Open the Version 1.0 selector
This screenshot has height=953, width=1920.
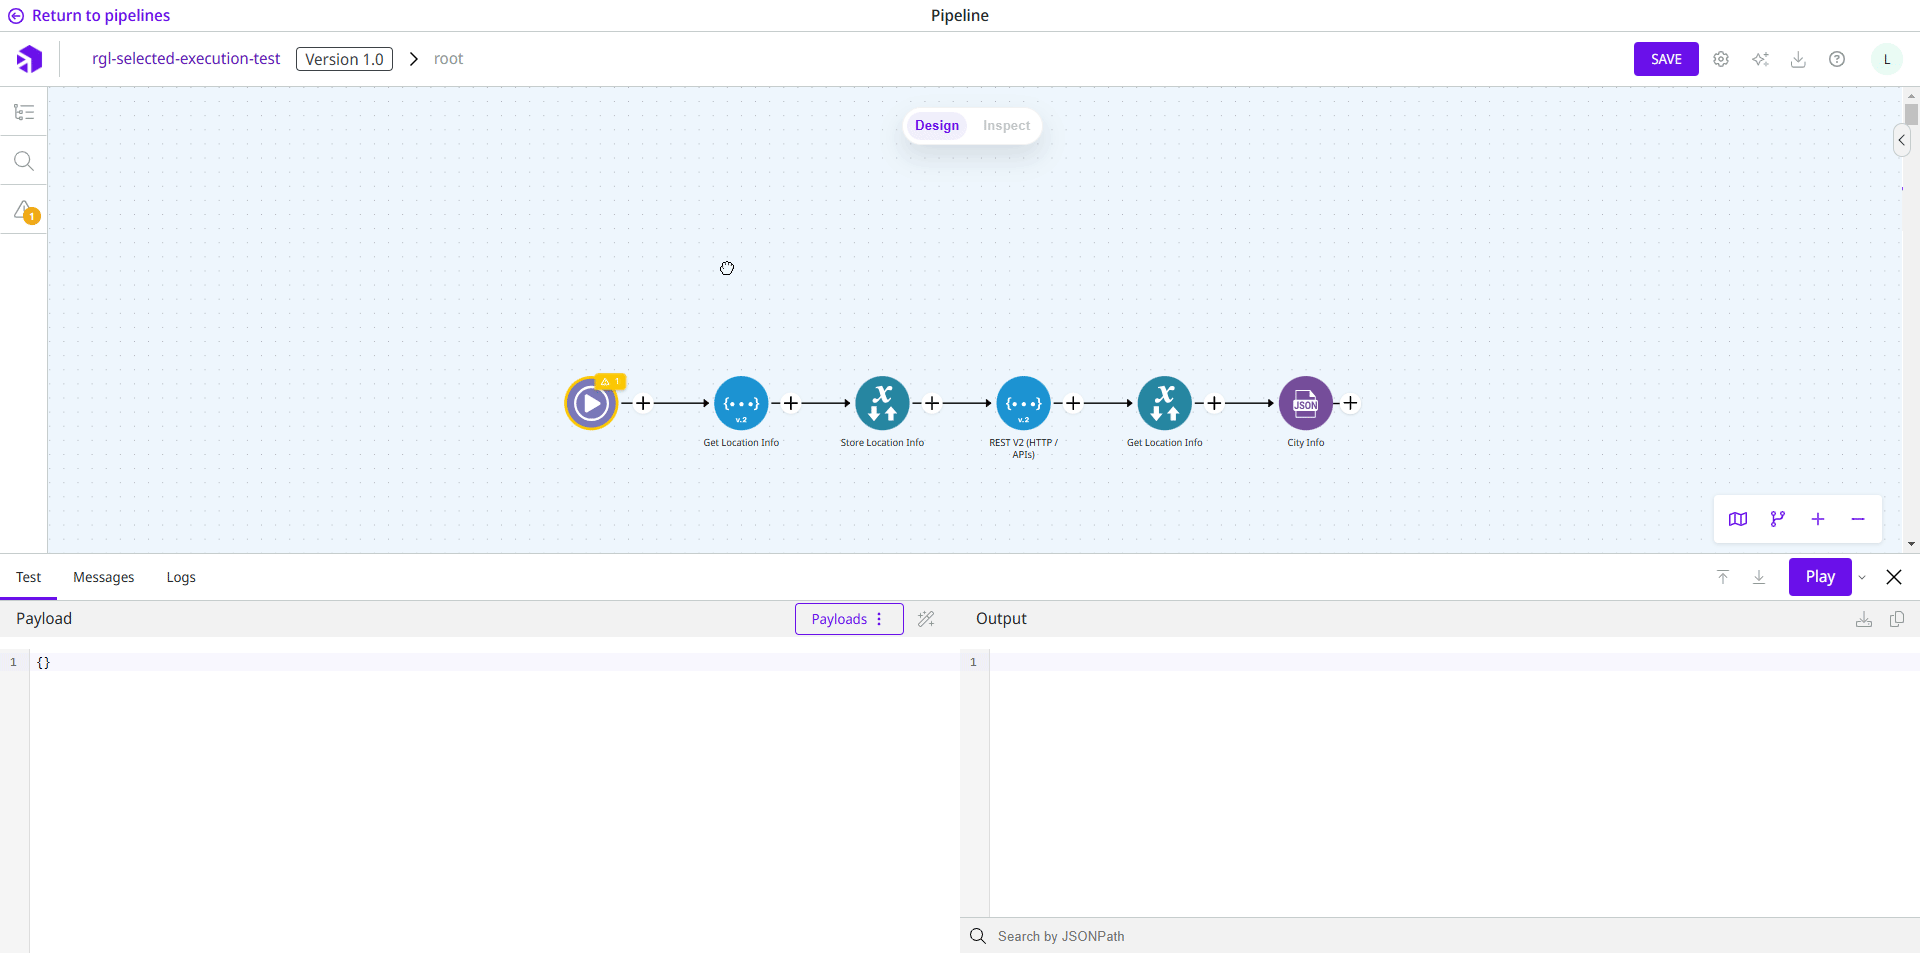pyautogui.click(x=344, y=59)
